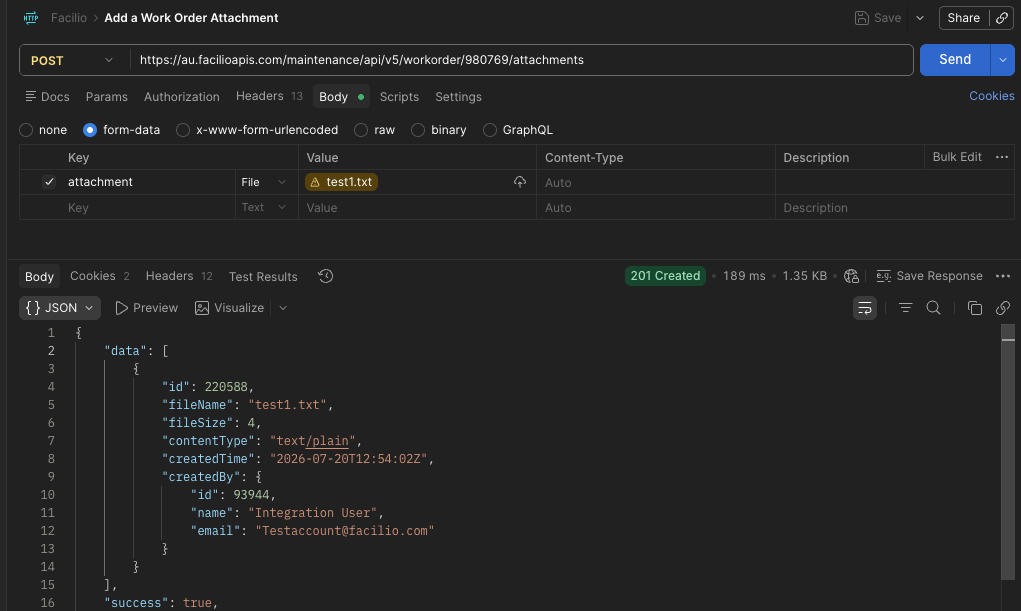The image size is (1021, 611).
Task: Open response pane more options ellipsis
Action: tap(1003, 276)
